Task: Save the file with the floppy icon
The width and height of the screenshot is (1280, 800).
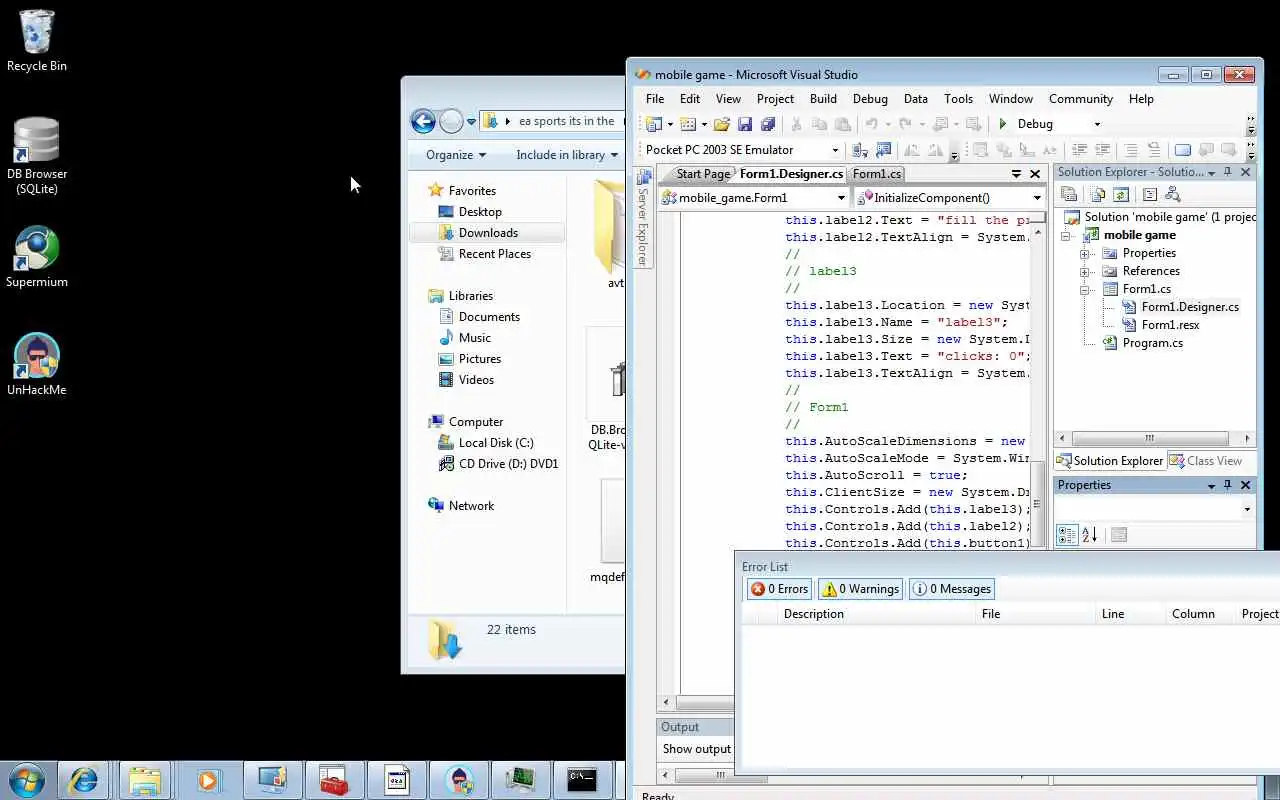Action: point(745,124)
